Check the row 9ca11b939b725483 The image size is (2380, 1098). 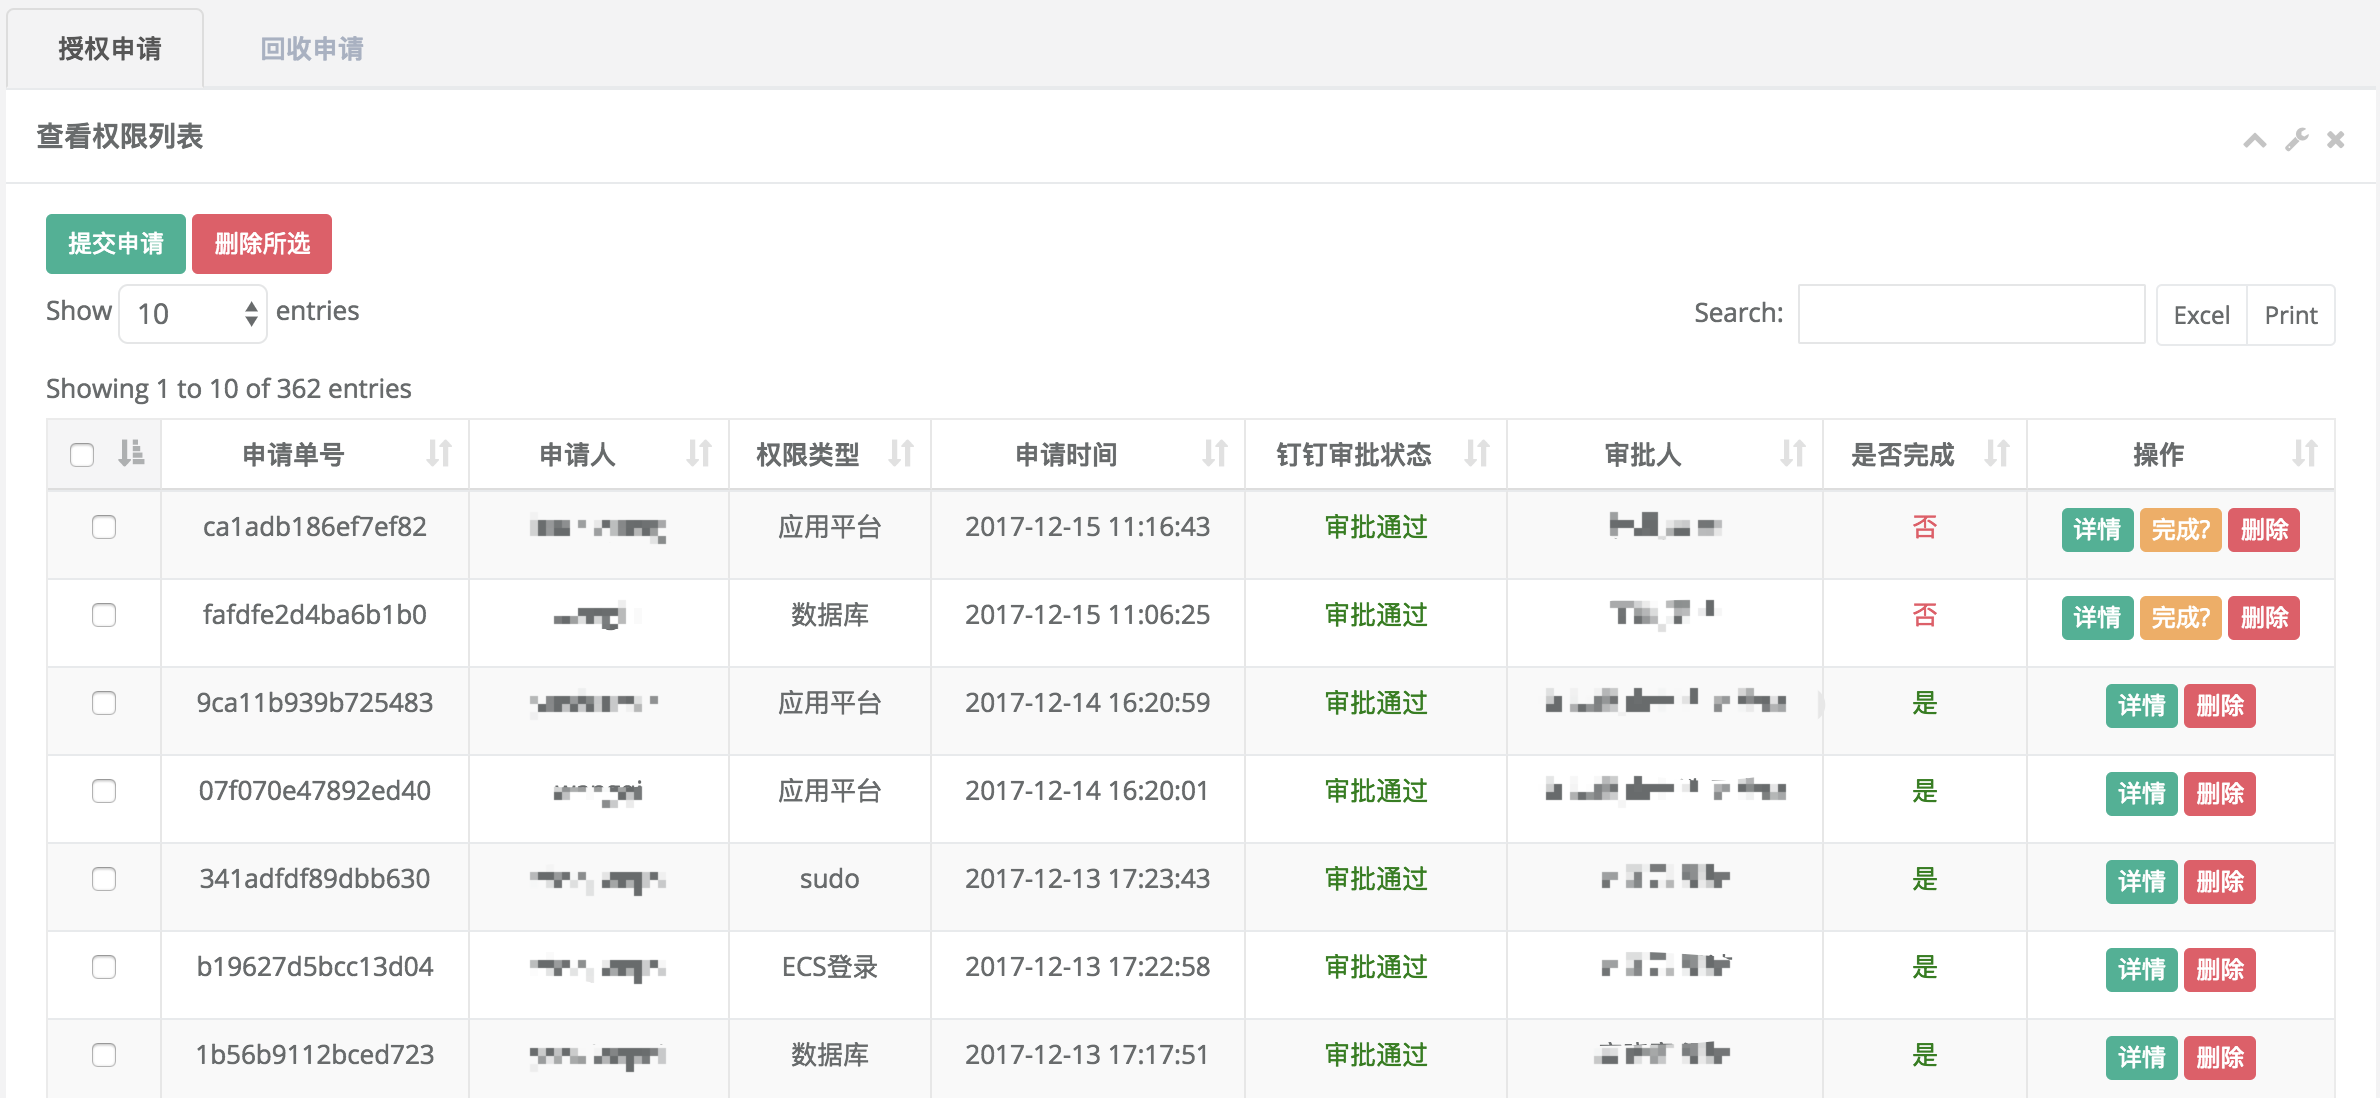pos(104,703)
